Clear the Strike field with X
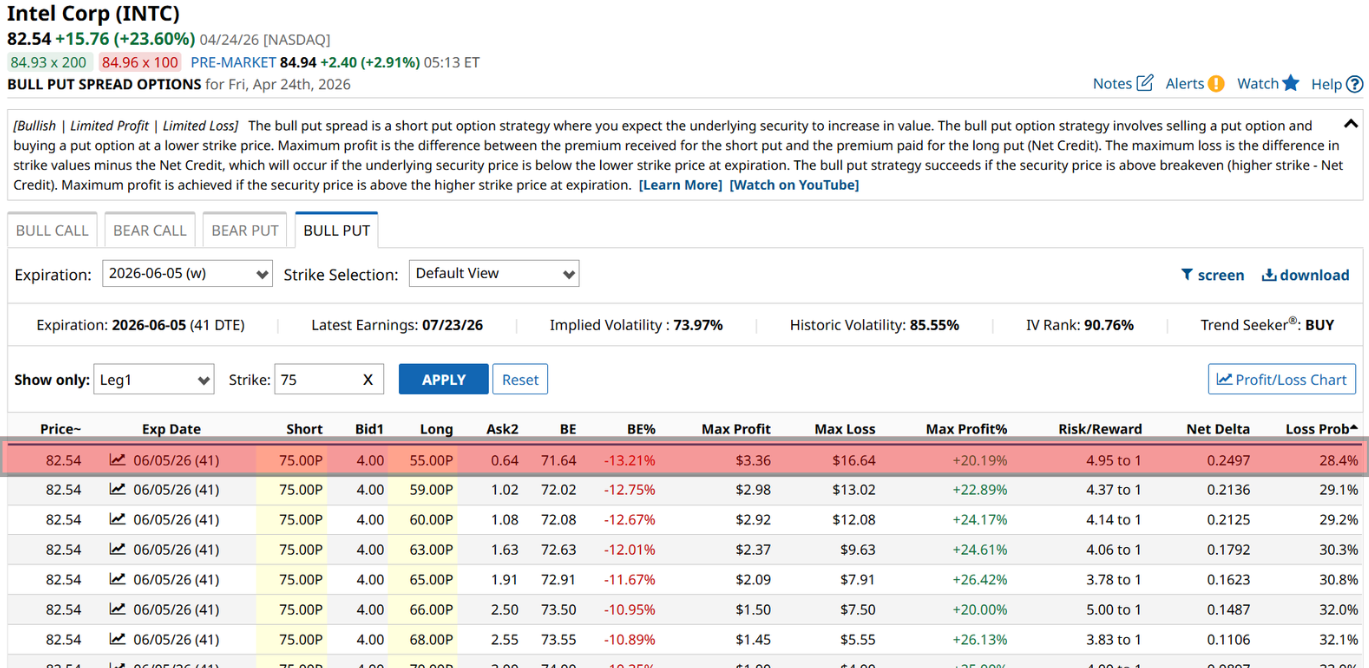The image size is (1369, 668). click(x=368, y=380)
